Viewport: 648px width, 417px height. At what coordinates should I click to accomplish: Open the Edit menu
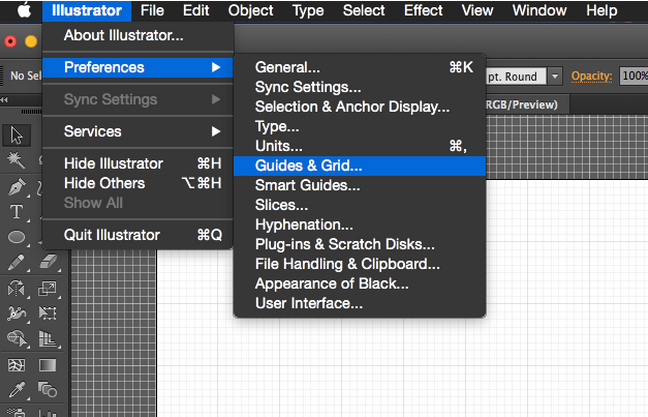196,10
